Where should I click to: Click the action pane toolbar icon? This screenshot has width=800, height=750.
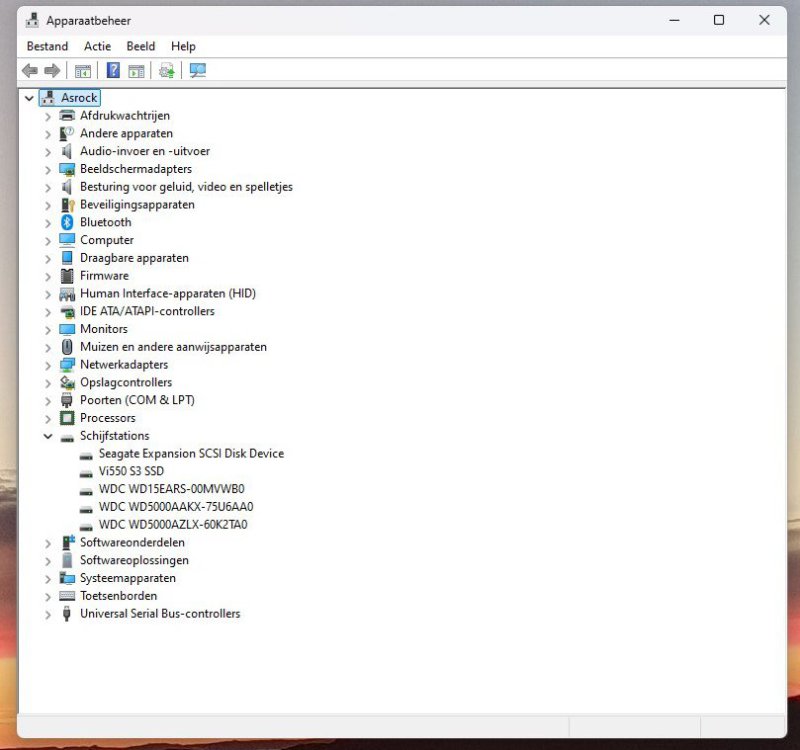136,71
